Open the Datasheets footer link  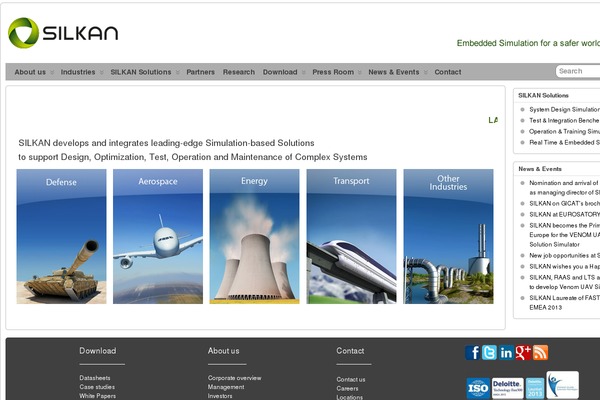(95, 378)
